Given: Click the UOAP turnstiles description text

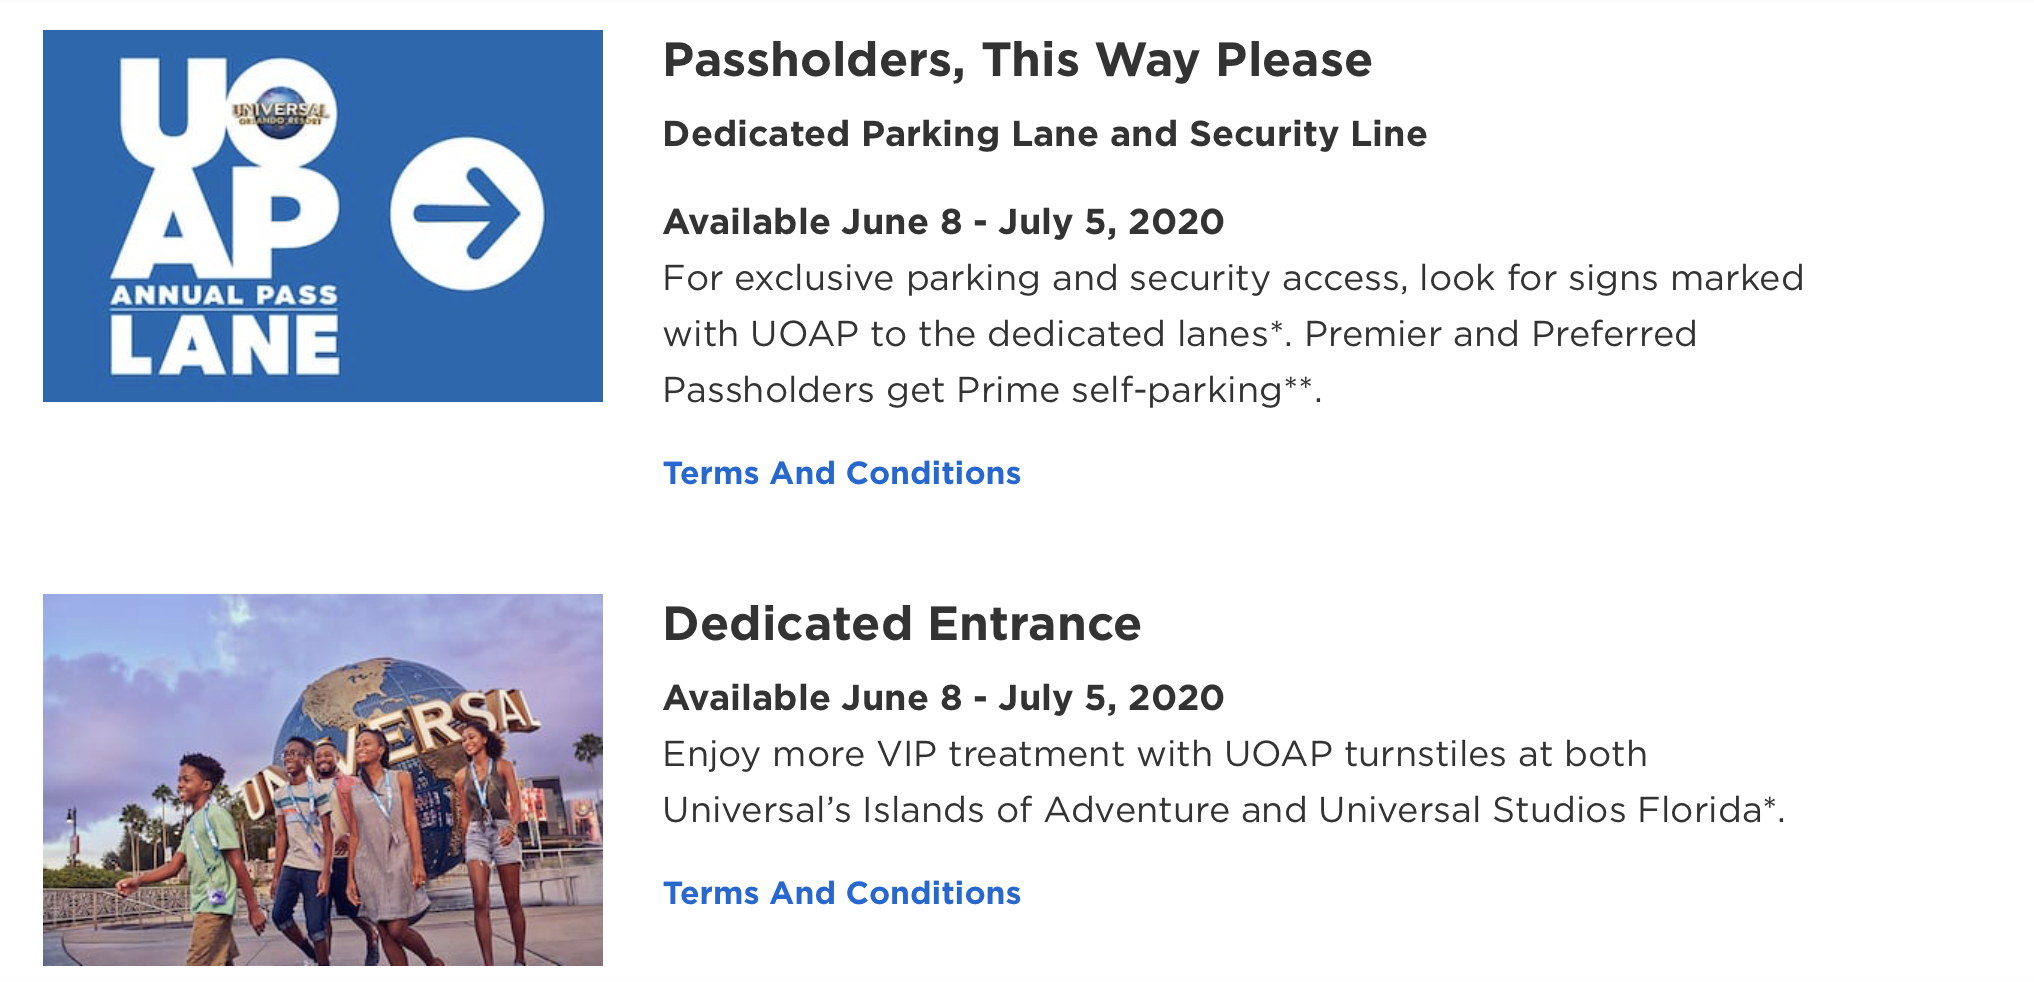Looking at the screenshot, I should point(1224,782).
